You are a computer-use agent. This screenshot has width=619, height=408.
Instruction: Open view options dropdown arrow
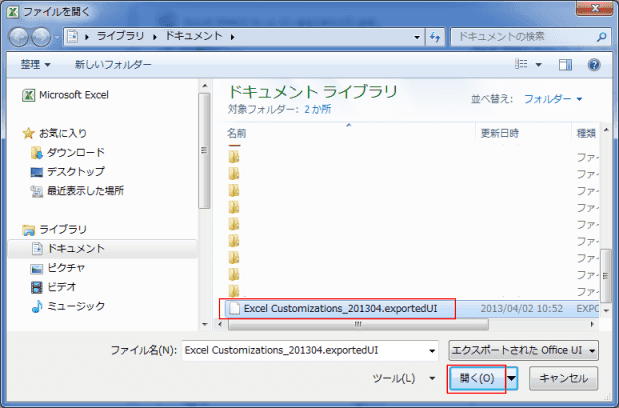(x=538, y=65)
